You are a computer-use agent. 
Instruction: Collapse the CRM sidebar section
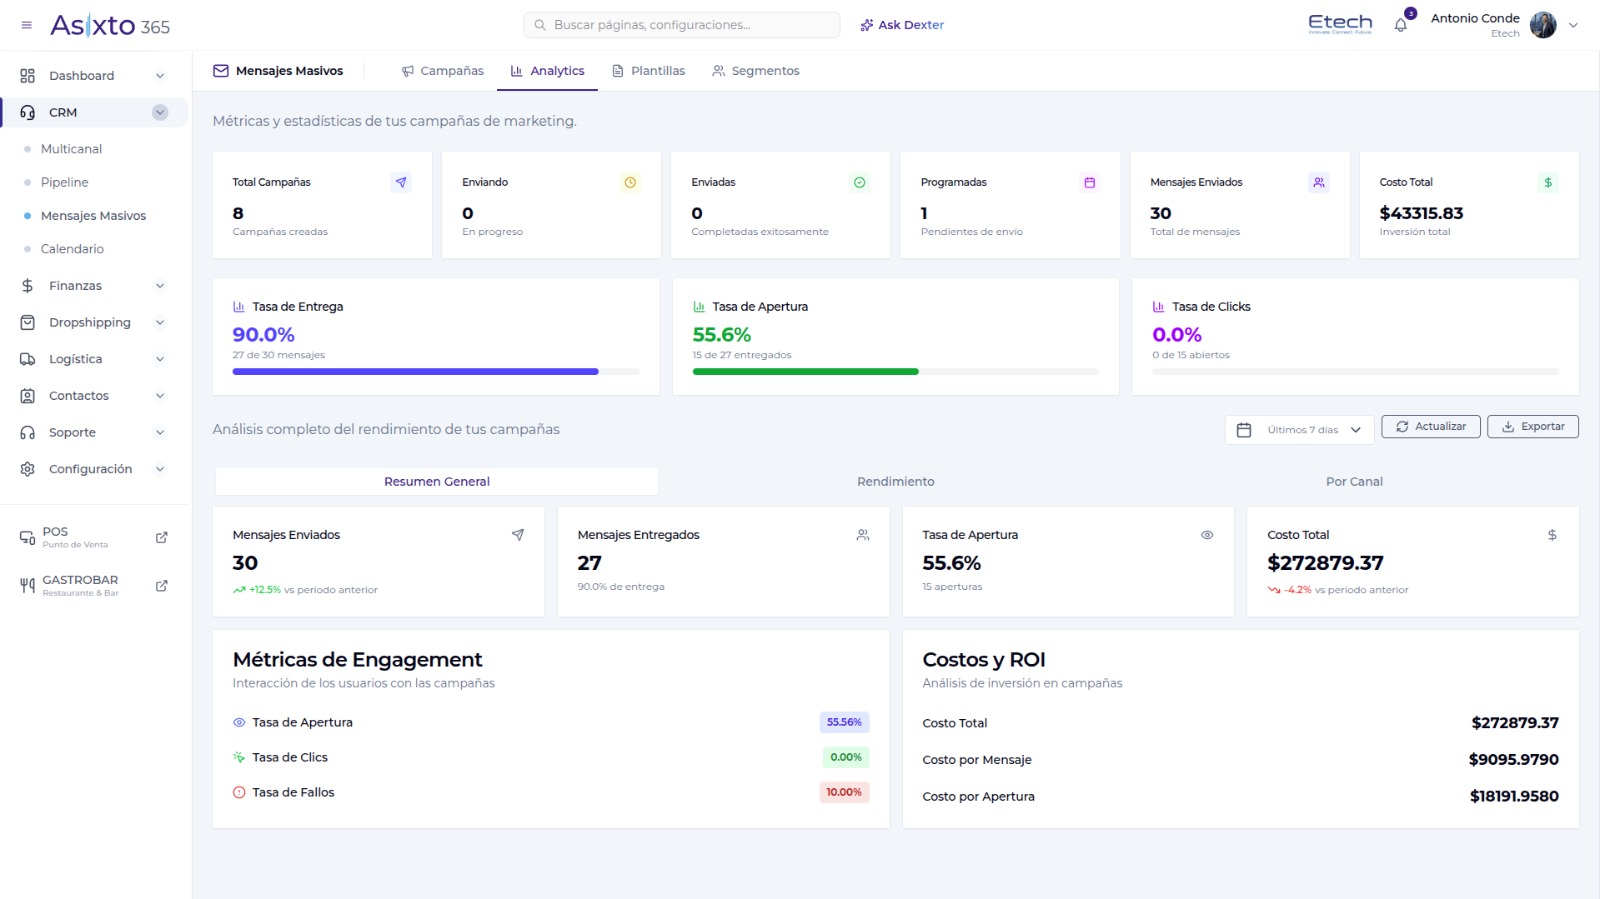(160, 113)
